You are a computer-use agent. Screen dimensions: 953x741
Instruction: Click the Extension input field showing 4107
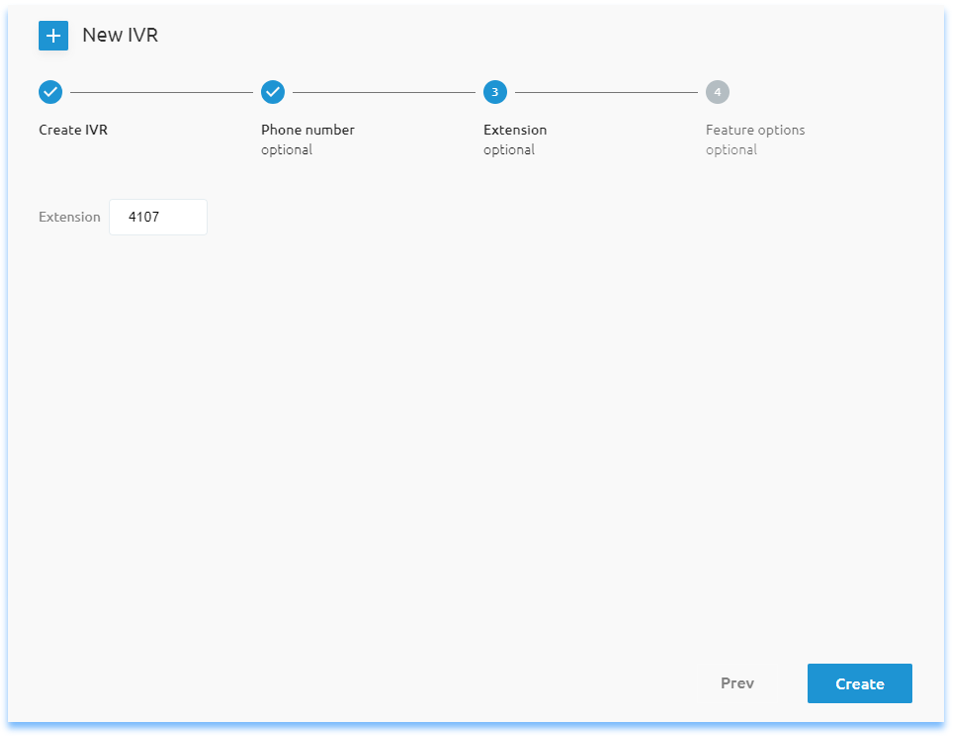(x=158, y=217)
